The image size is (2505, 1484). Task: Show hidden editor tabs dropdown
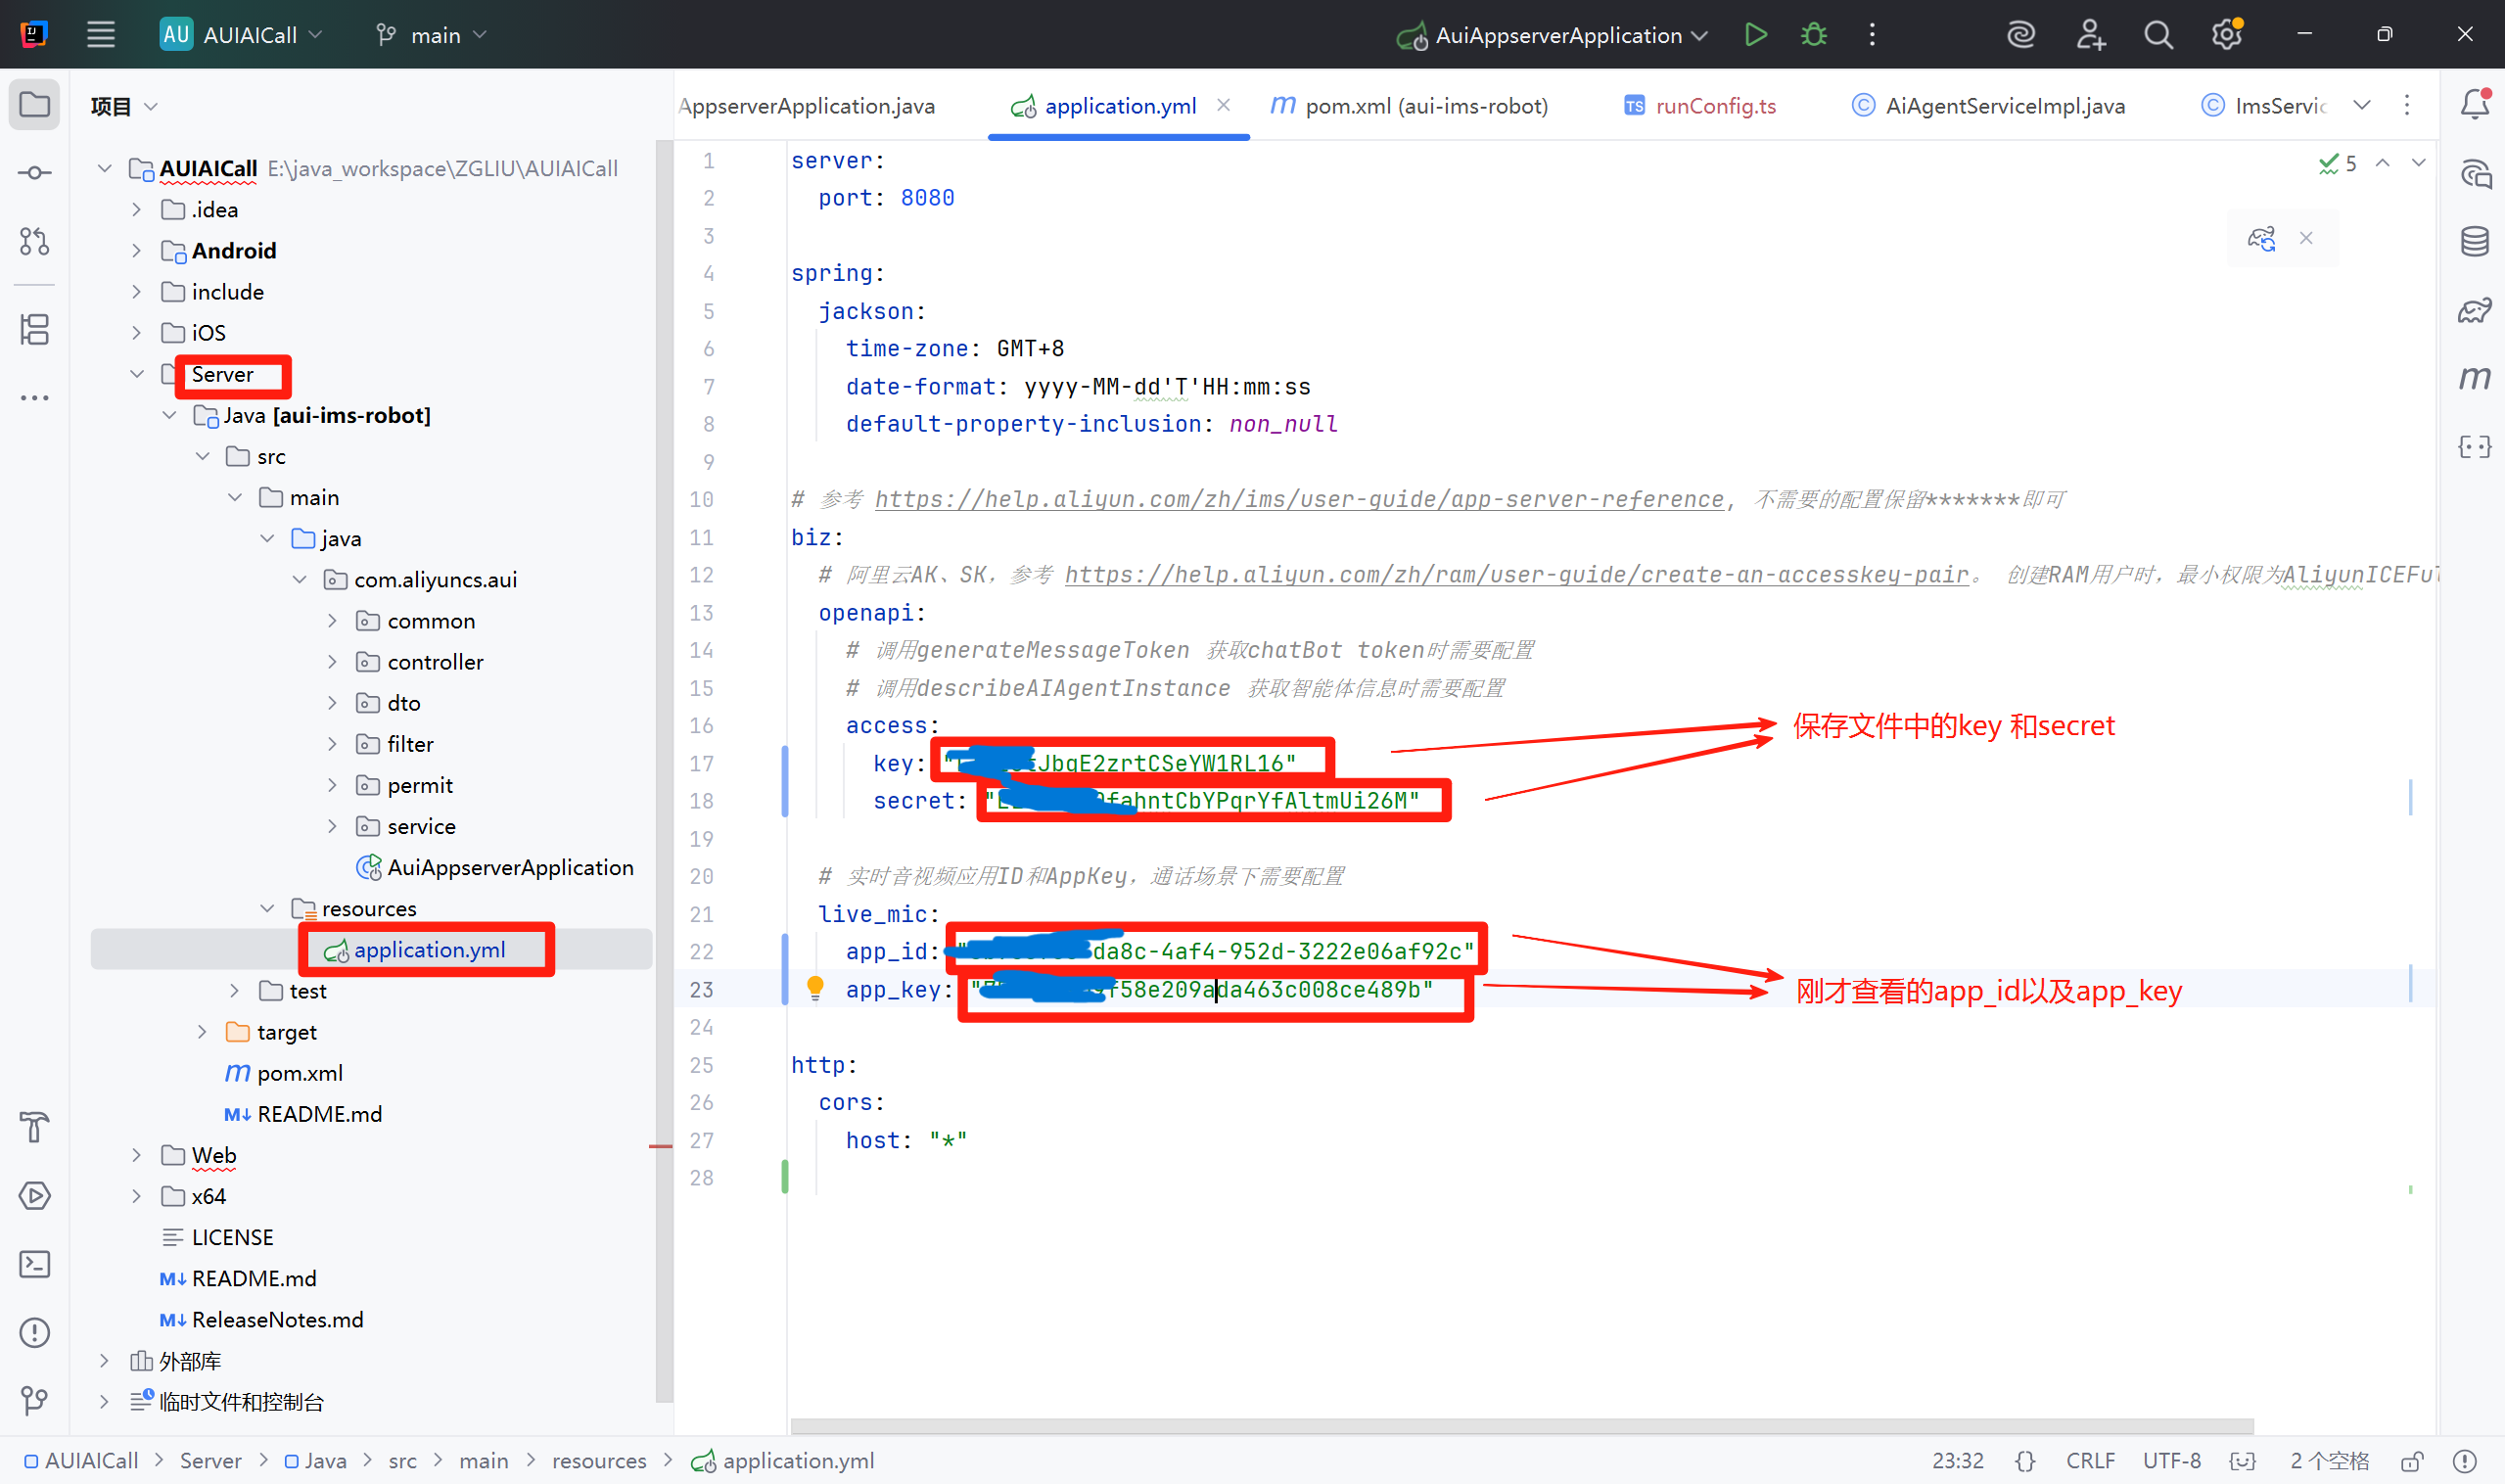(x=2362, y=105)
